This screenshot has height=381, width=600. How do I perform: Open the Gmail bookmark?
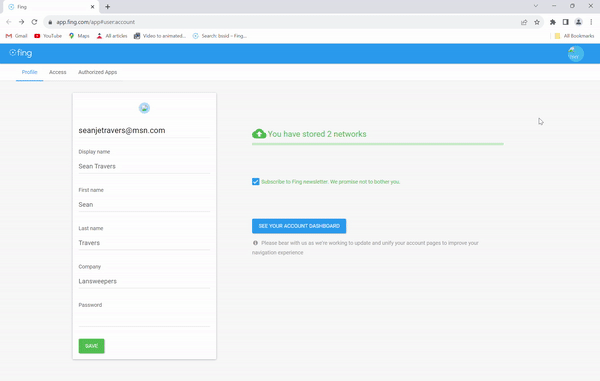[x=16, y=36]
